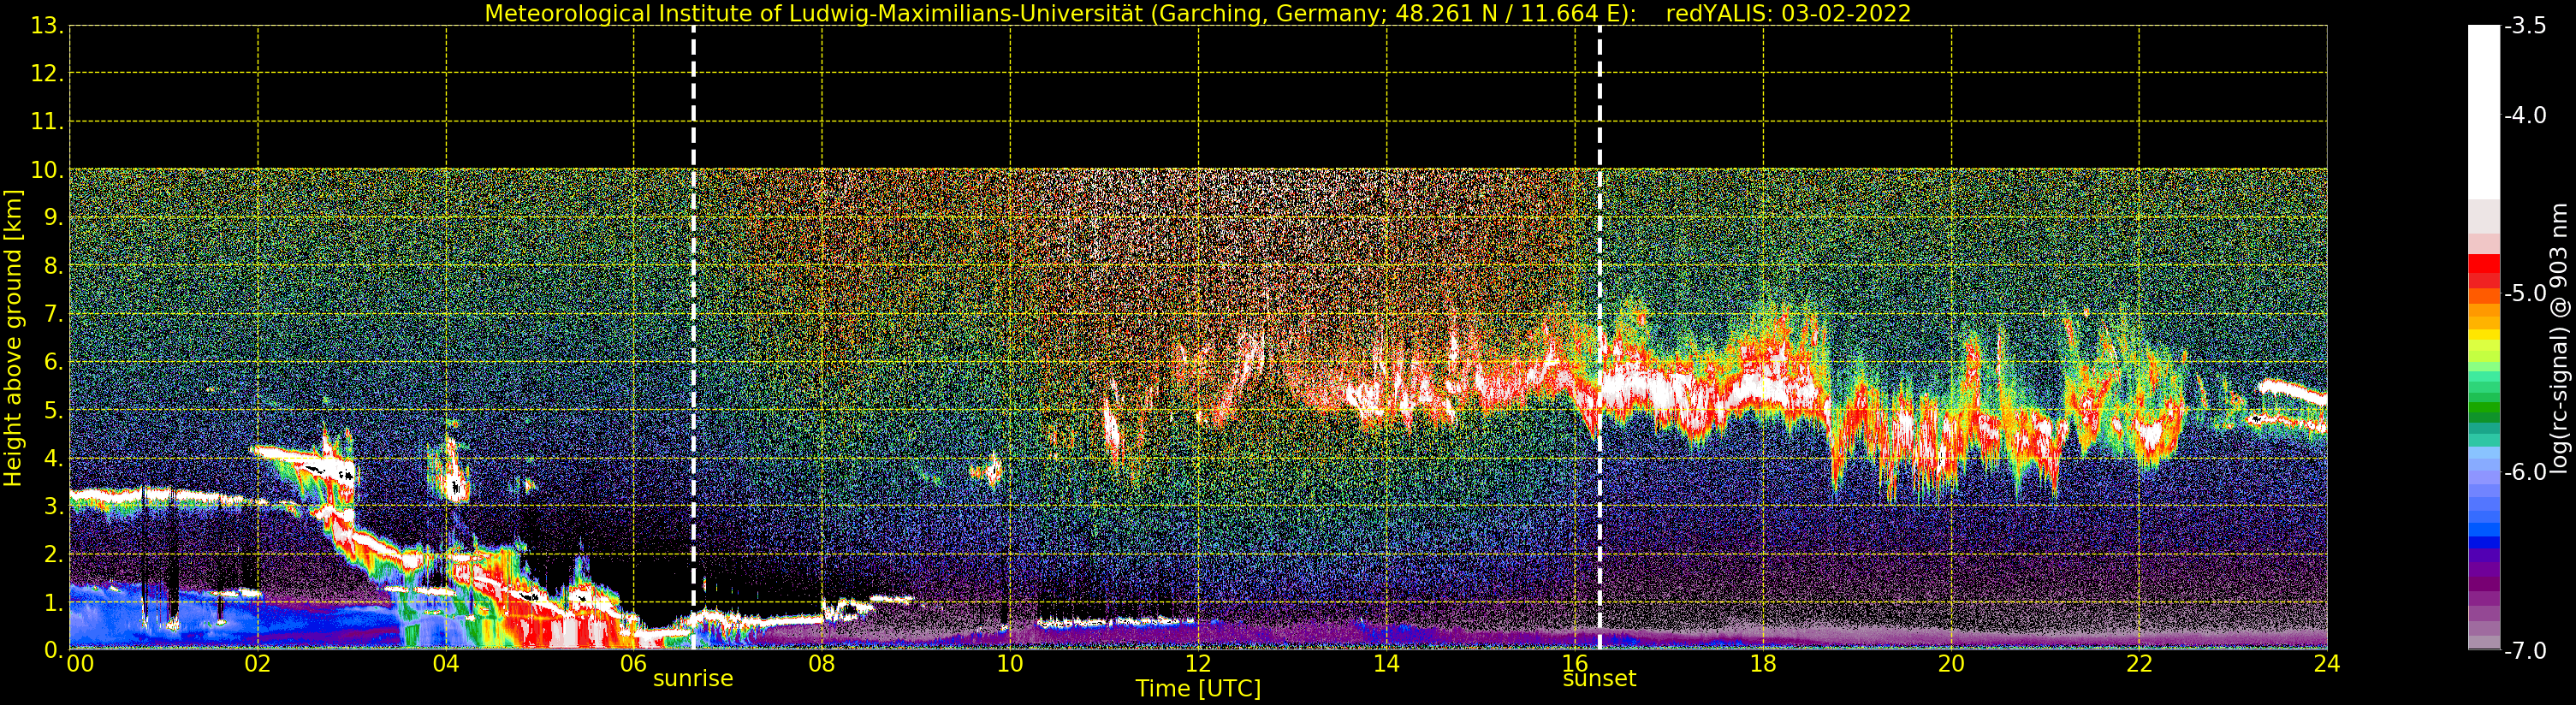
Task: Select the 'sunrise' label below the axis
Action: point(693,679)
